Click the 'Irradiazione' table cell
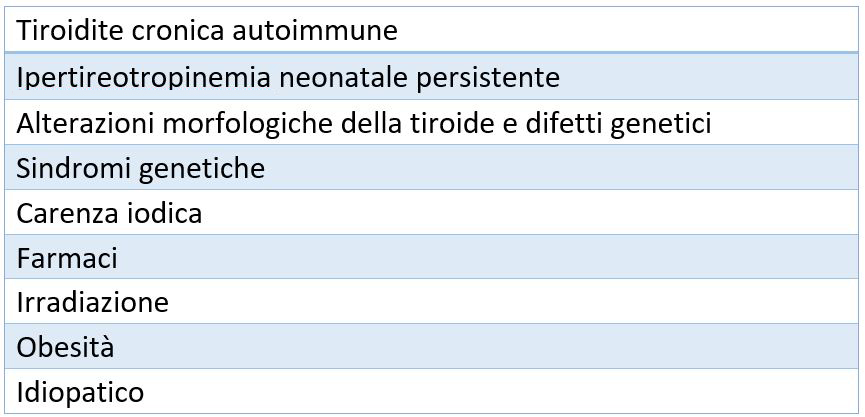Image resolution: width=865 pixels, height=417 pixels. pos(432,302)
